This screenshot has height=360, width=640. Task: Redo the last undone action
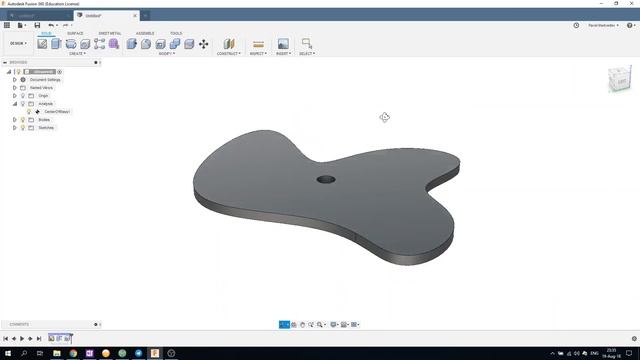pyautogui.click(x=66, y=25)
